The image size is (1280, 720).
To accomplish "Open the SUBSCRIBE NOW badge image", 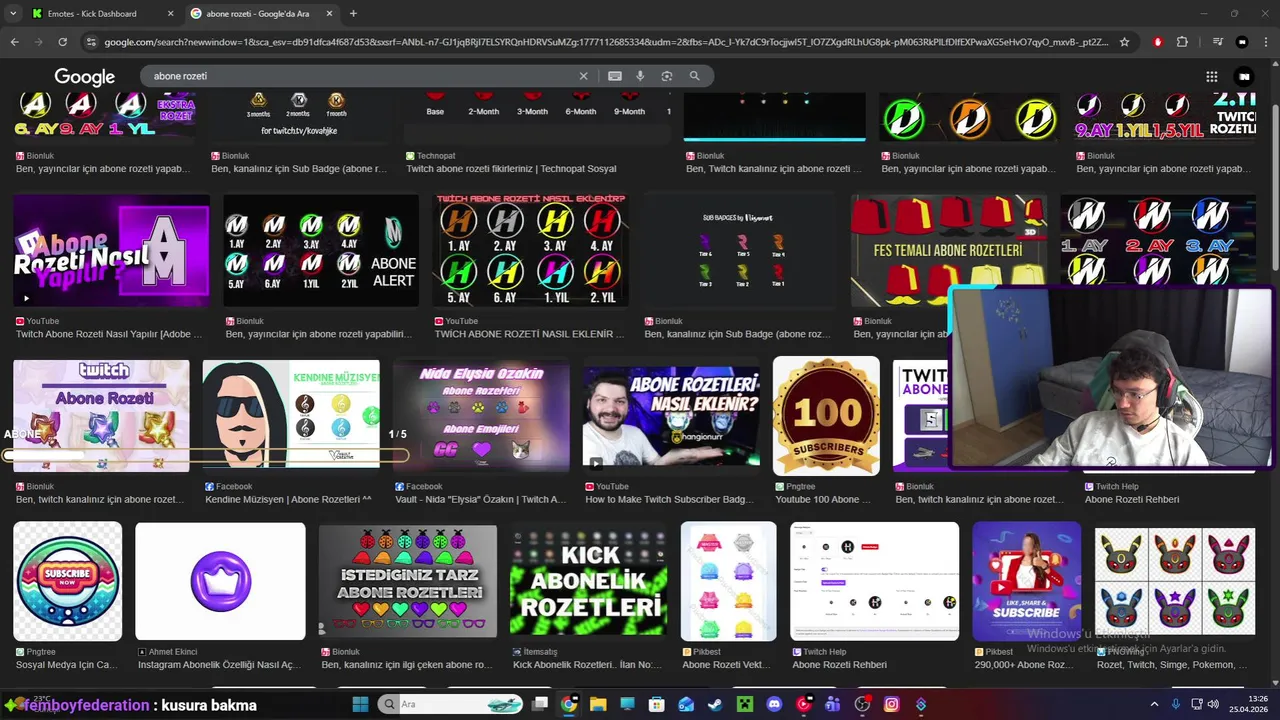I will pos(67,580).
